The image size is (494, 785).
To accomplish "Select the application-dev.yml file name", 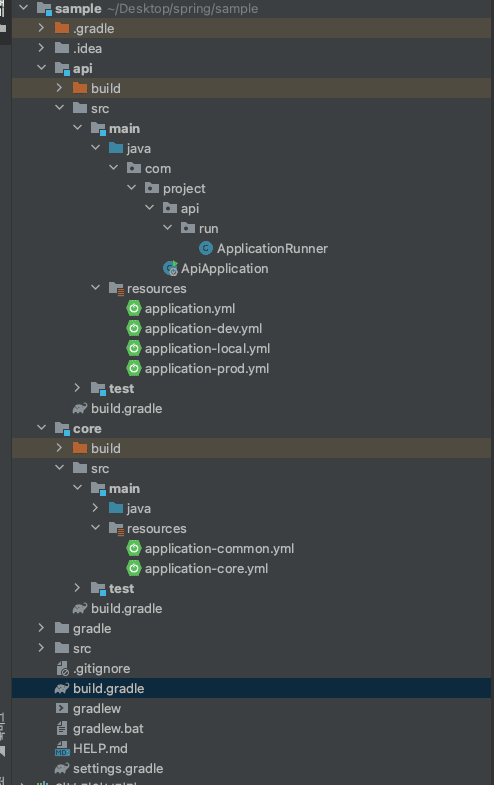I will click(x=203, y=328).
